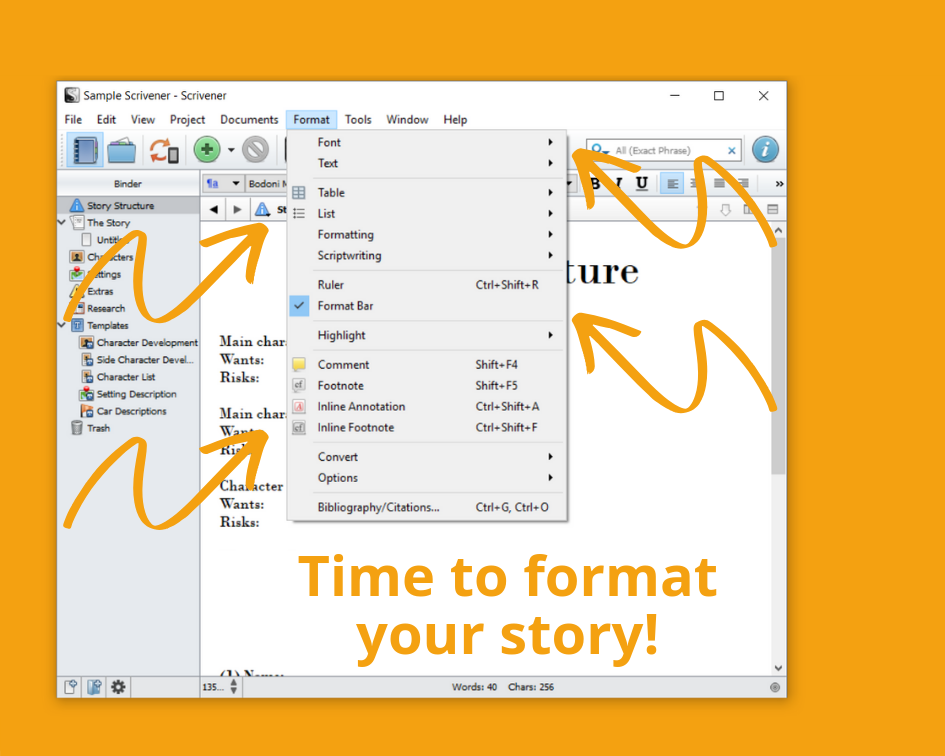Open the blue Inspector info icon

pos(765,150)
